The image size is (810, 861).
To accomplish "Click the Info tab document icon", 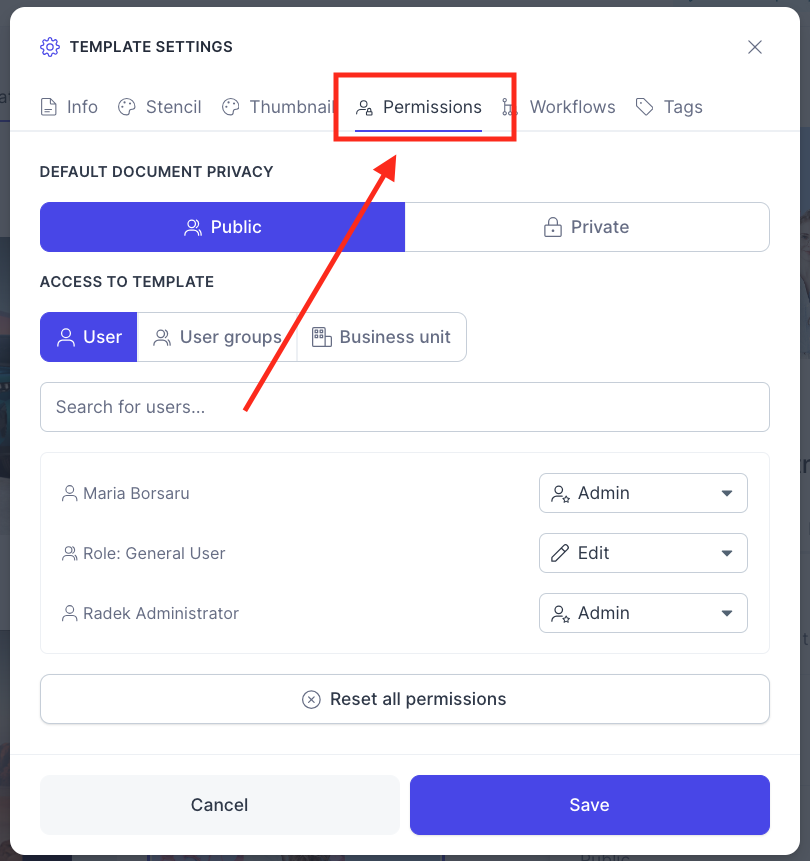I will click(x=49, y=107).
